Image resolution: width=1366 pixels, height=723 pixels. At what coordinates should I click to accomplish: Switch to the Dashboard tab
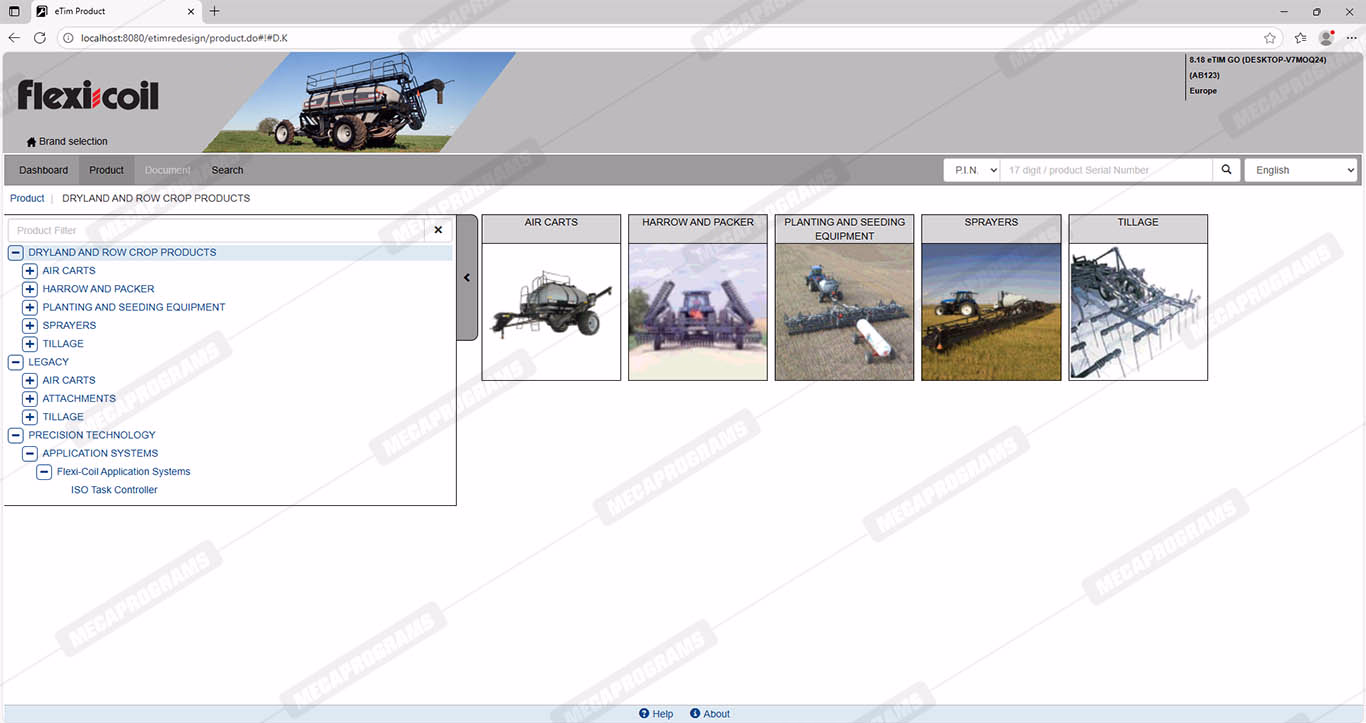click(x=44, y=170)
